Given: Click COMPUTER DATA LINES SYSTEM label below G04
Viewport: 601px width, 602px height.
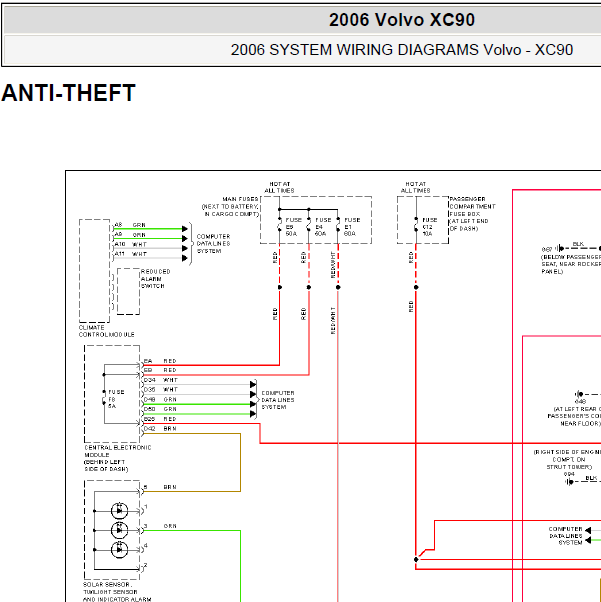Looking at the screenshot, I should (566, 536).
